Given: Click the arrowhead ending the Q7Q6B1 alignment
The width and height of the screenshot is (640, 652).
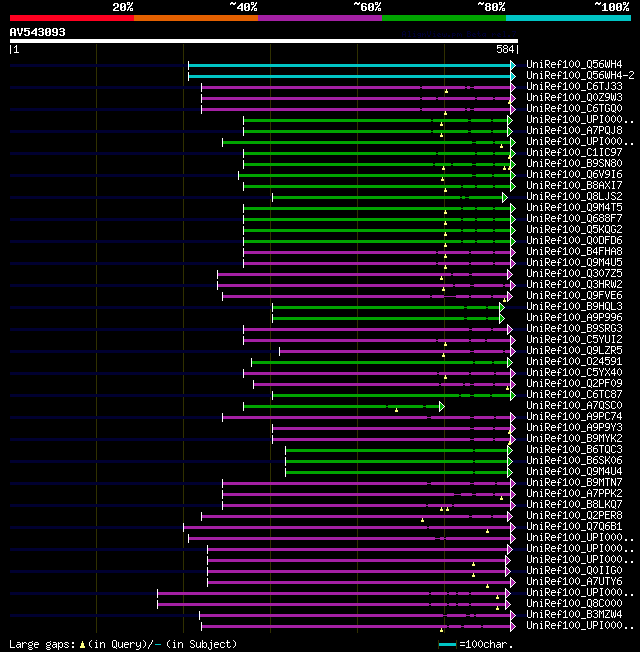Looking at the screenshot, I should (x=513, y=527).
